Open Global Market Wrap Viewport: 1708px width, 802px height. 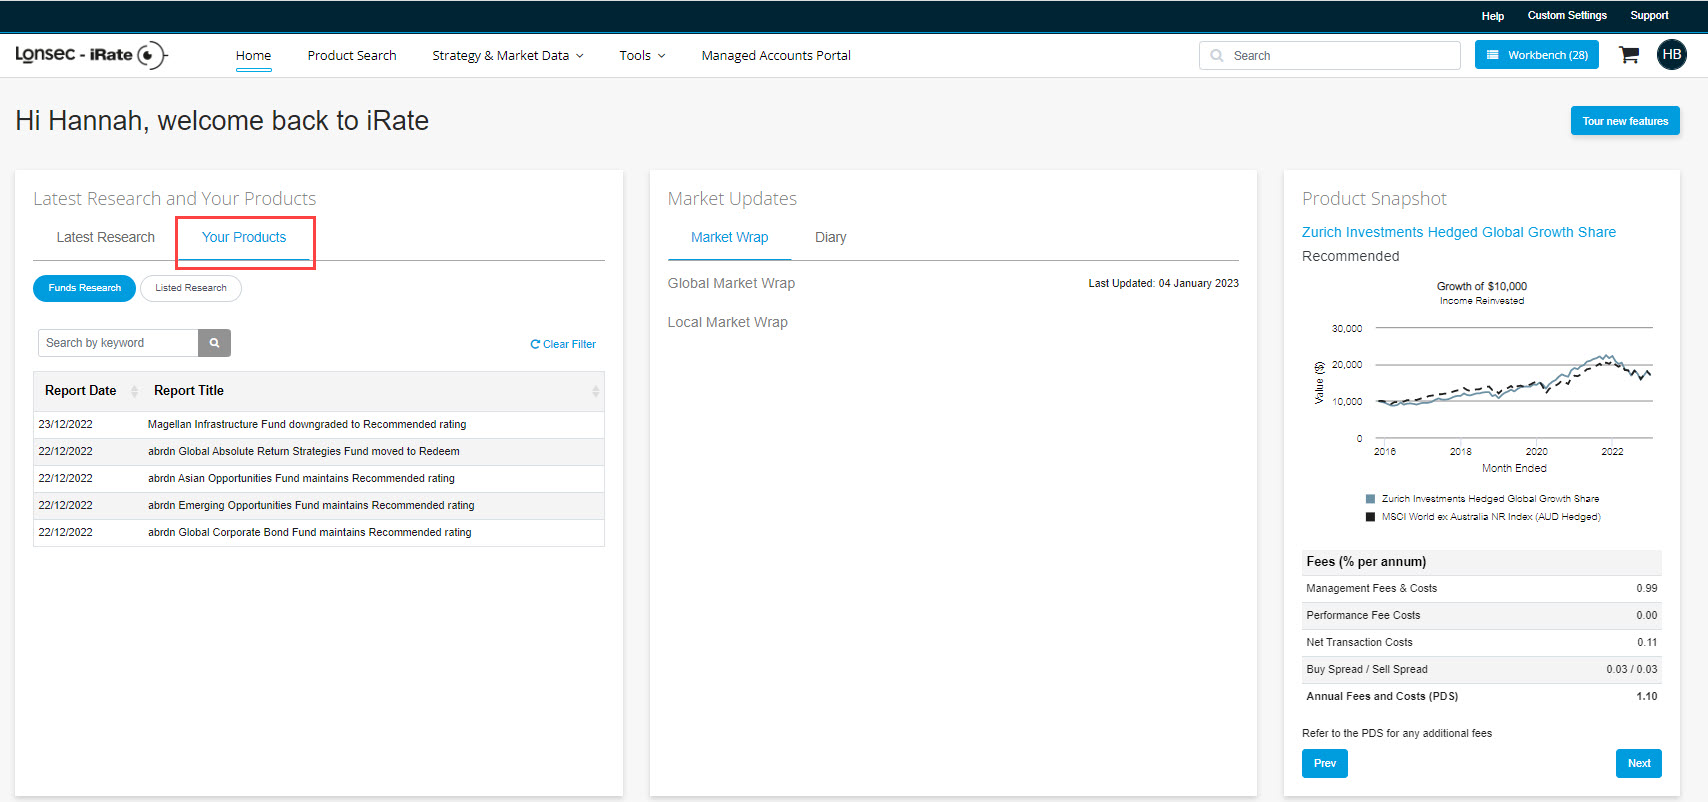(731, 283)
